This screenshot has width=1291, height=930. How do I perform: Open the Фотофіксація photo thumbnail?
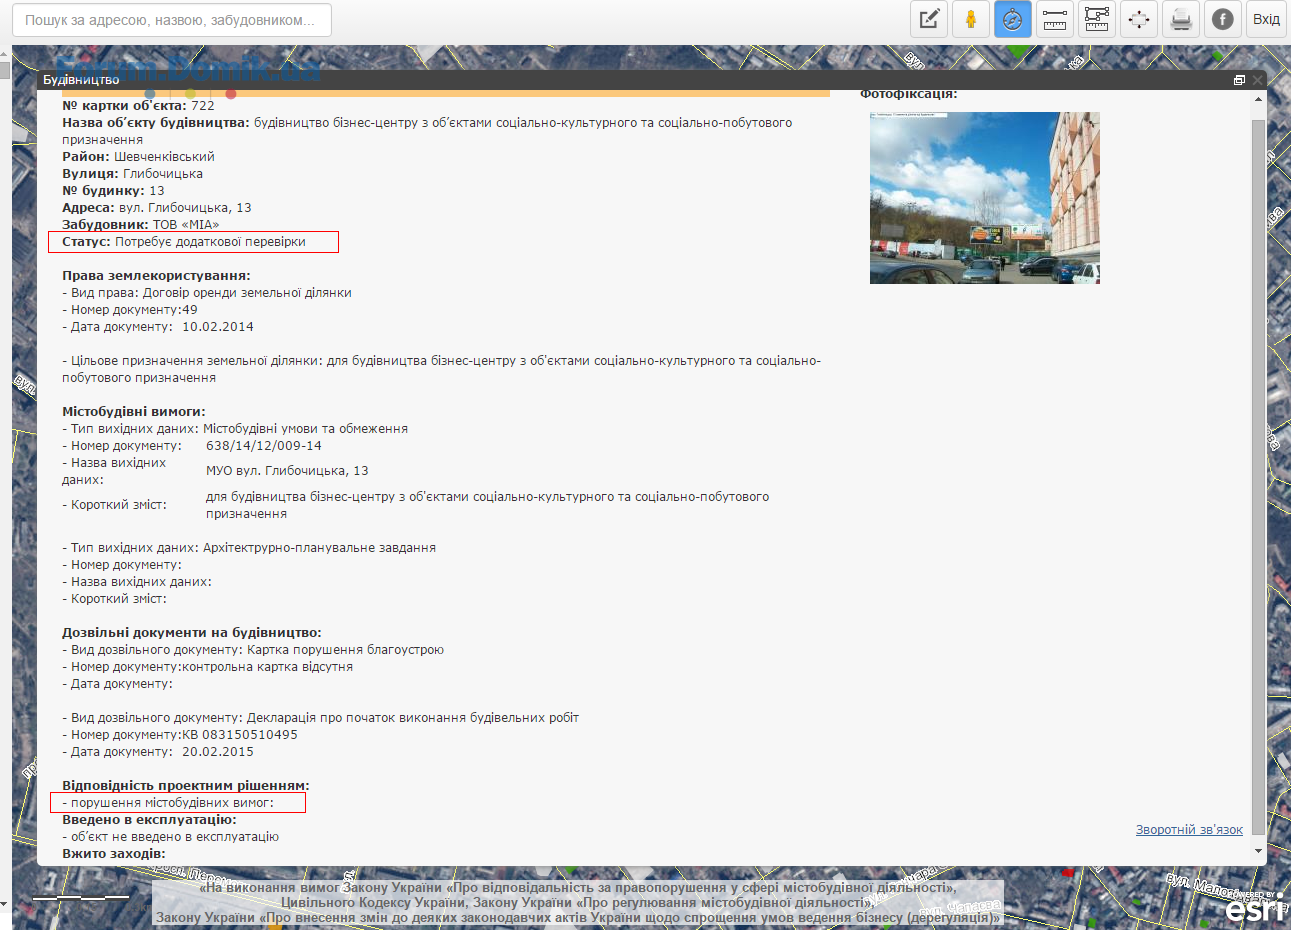985,198
